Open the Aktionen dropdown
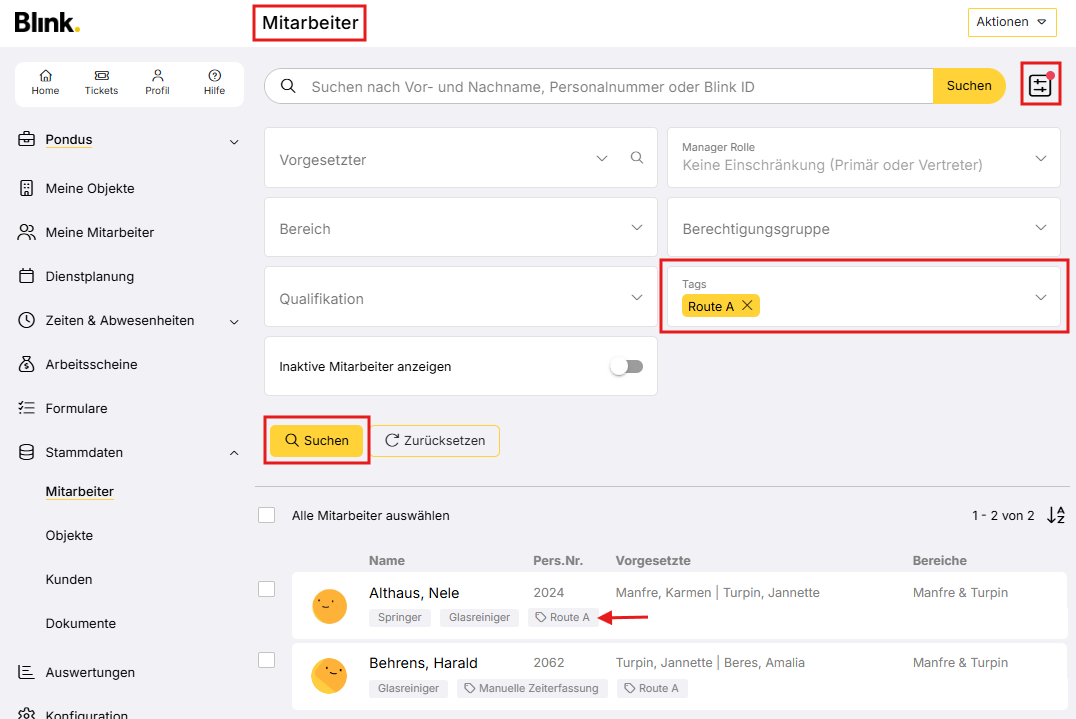 [x=1011, y=22]
